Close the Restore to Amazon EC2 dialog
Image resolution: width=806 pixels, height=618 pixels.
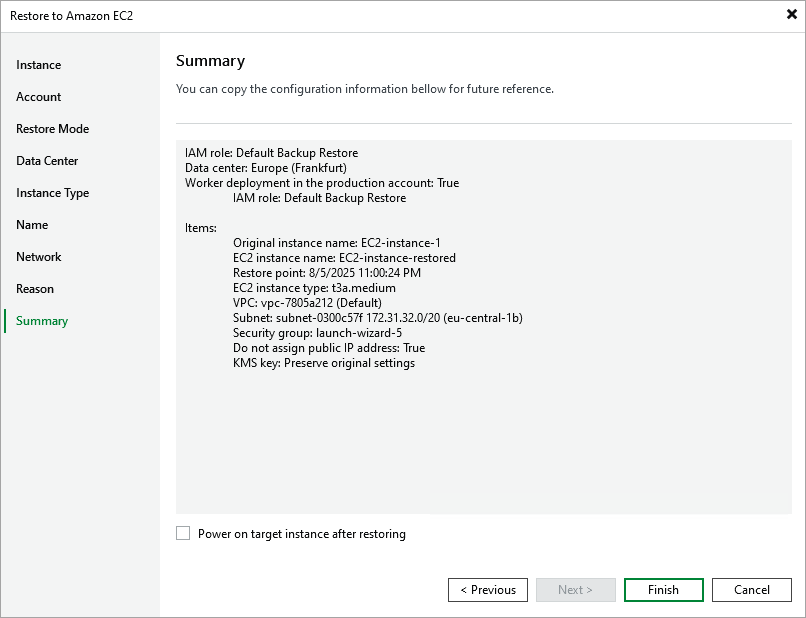pos(791,15)
